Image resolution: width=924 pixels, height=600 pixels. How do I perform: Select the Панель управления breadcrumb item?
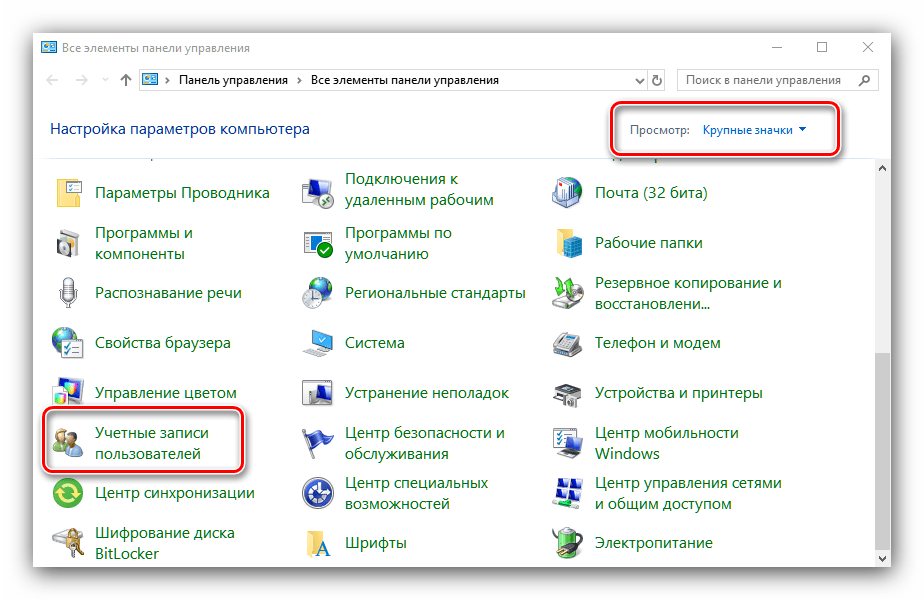click(233, 80)
